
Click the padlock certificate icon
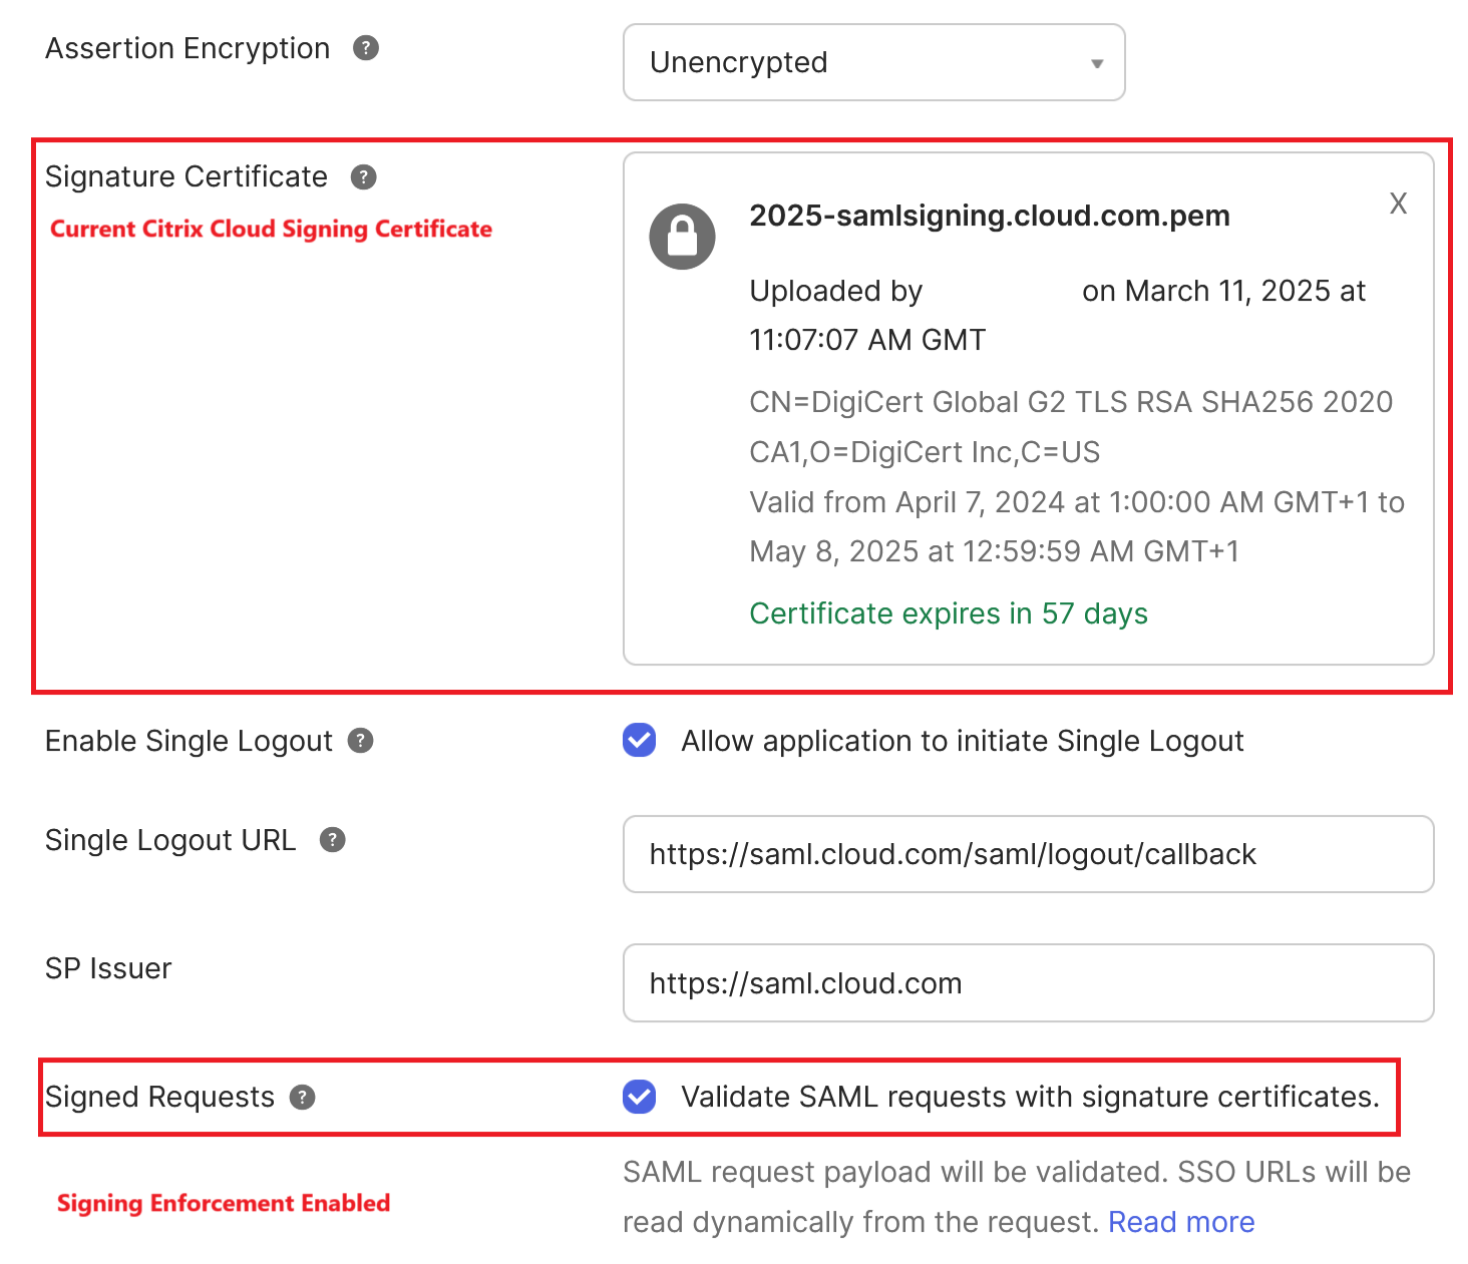point(682,236)
